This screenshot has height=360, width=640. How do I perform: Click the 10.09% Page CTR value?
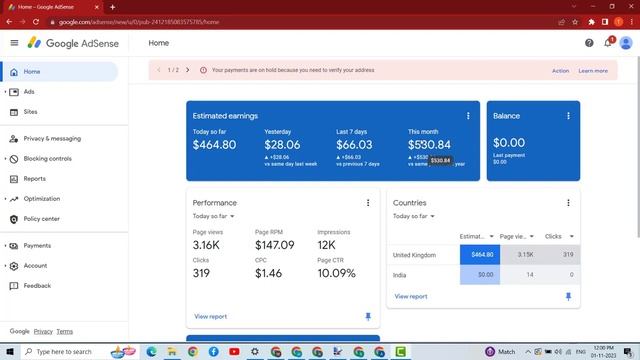tap(336, 273)
